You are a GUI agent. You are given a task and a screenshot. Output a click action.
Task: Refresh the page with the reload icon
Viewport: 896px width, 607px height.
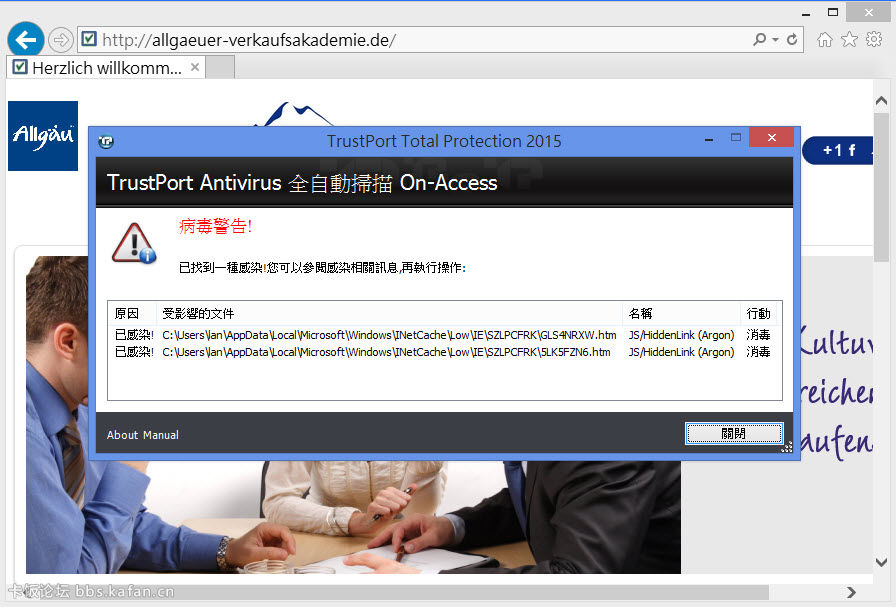click(x=792, y=40)
